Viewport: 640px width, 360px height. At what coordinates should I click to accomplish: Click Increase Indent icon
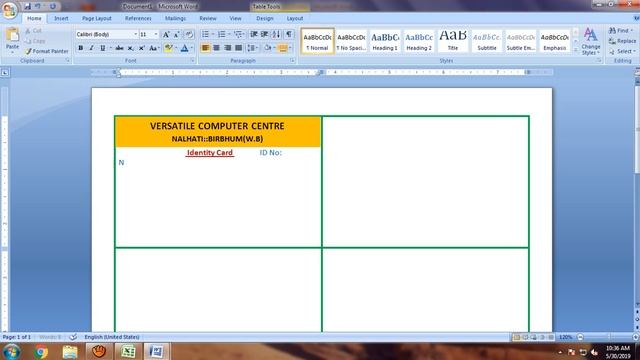(264, 34)
